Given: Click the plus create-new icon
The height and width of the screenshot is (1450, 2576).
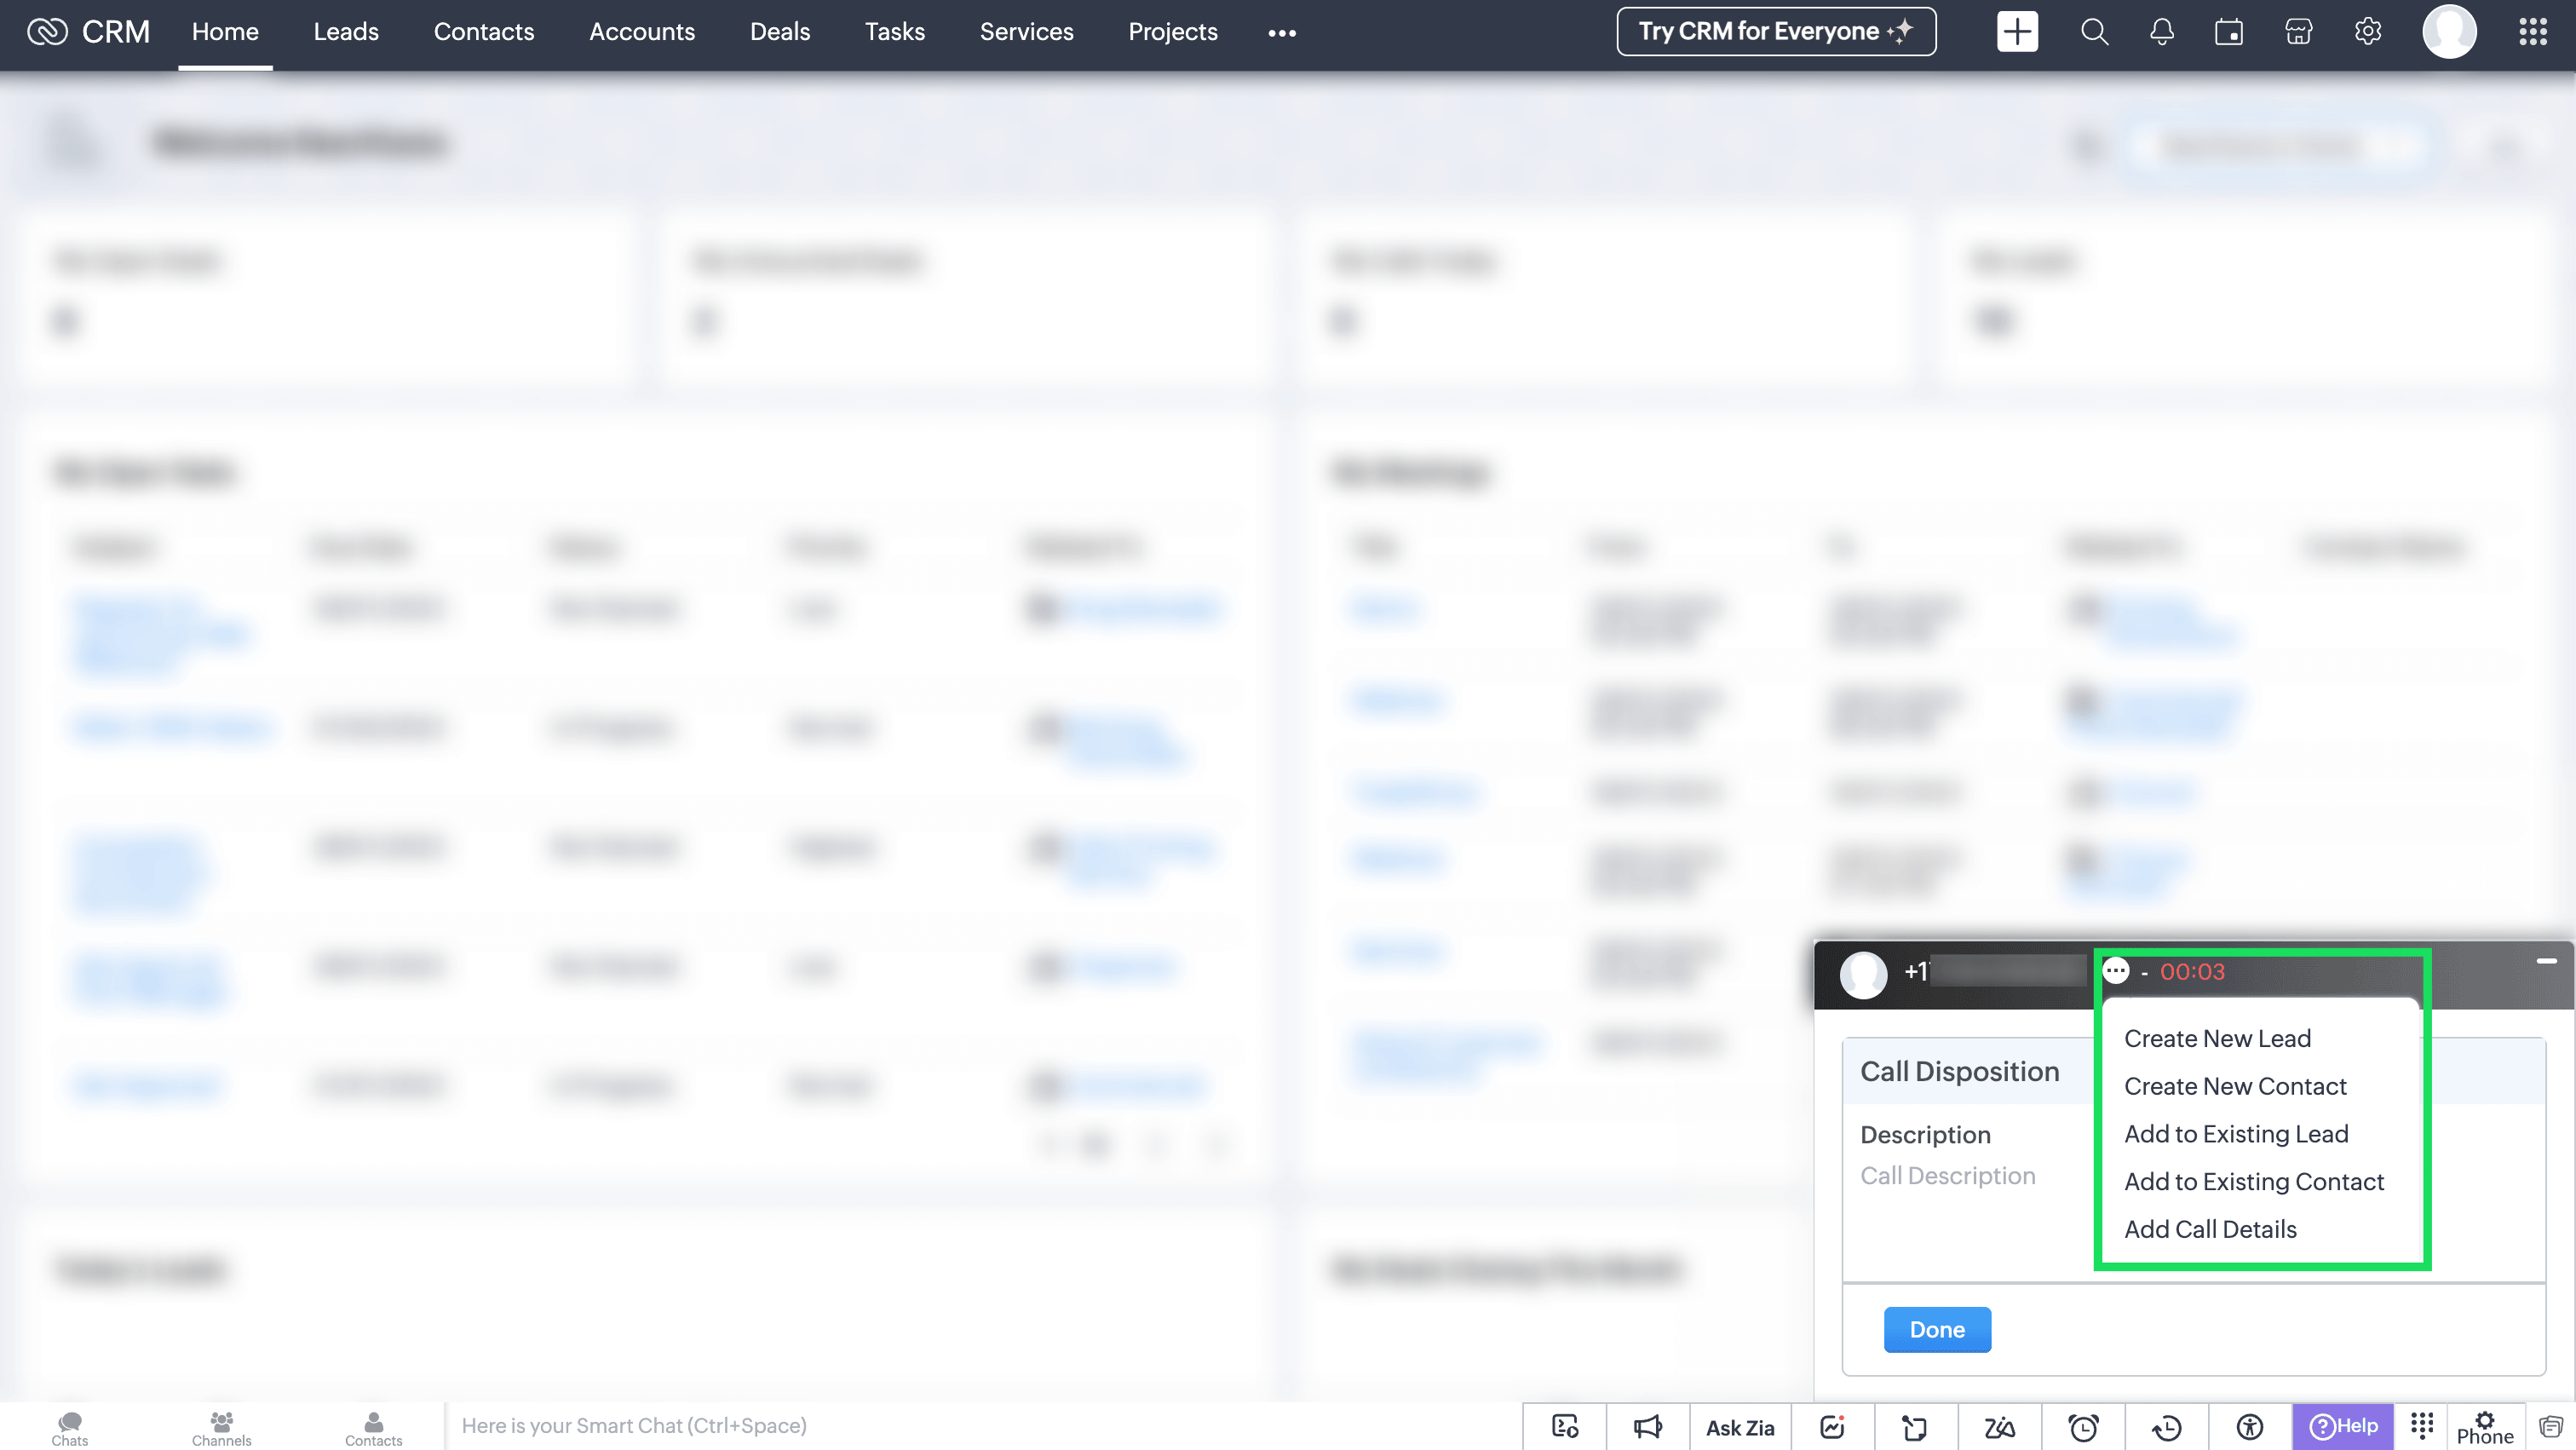Looking at the screenshot, I should [x=2016, y=32].
